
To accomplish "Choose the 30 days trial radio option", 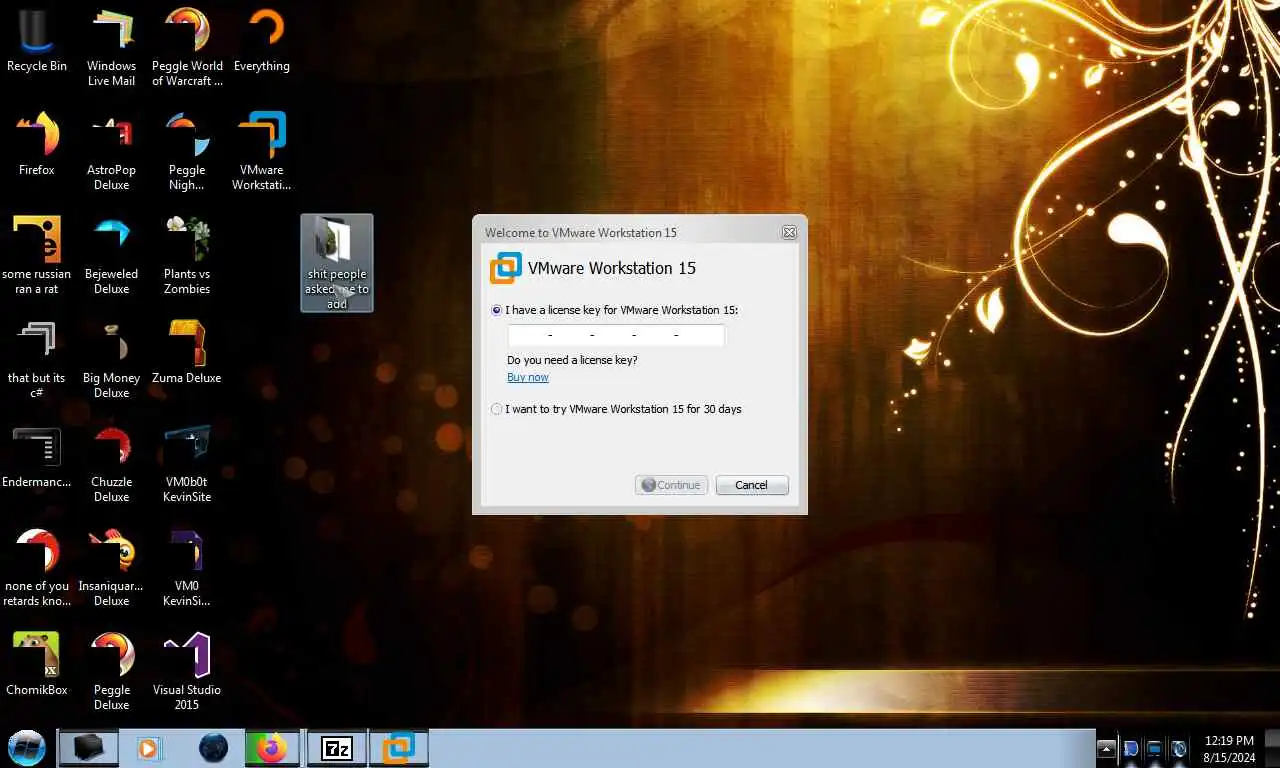I will coord(497,409).
